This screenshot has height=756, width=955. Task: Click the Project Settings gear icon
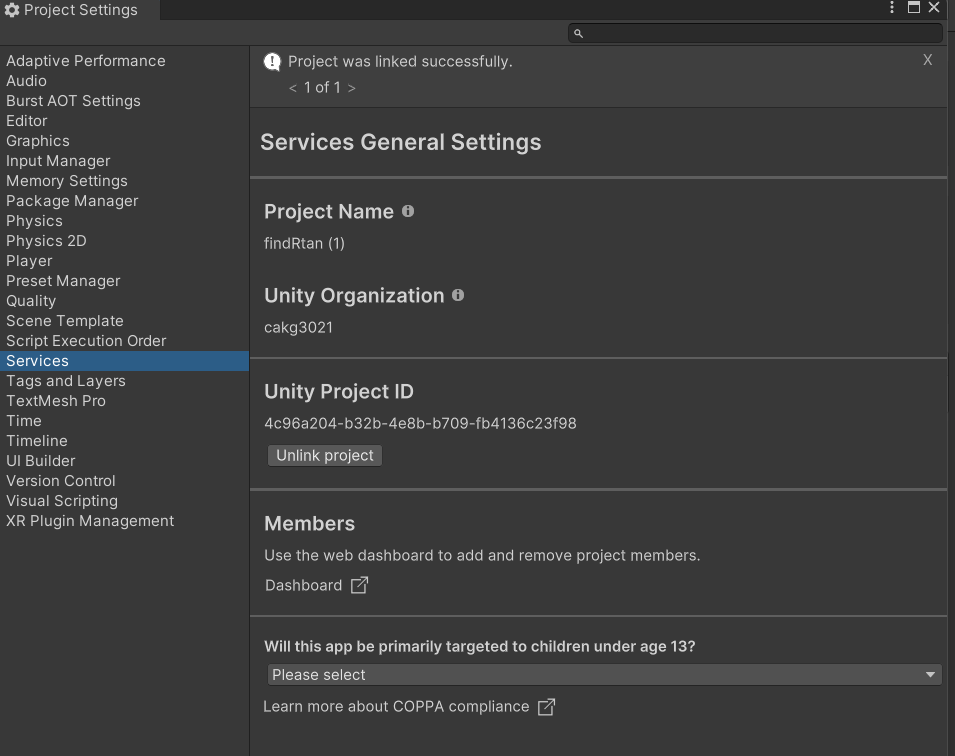tap(12, 10)
